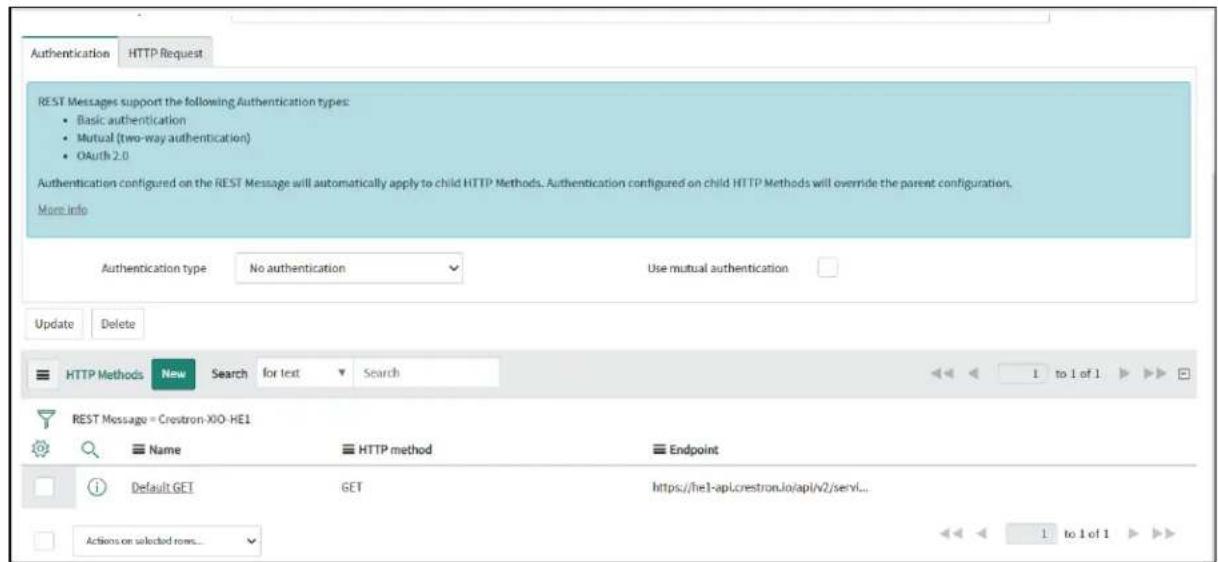
Task: Click the Endpoint URL cell value
Action: (x=762, y=489)
